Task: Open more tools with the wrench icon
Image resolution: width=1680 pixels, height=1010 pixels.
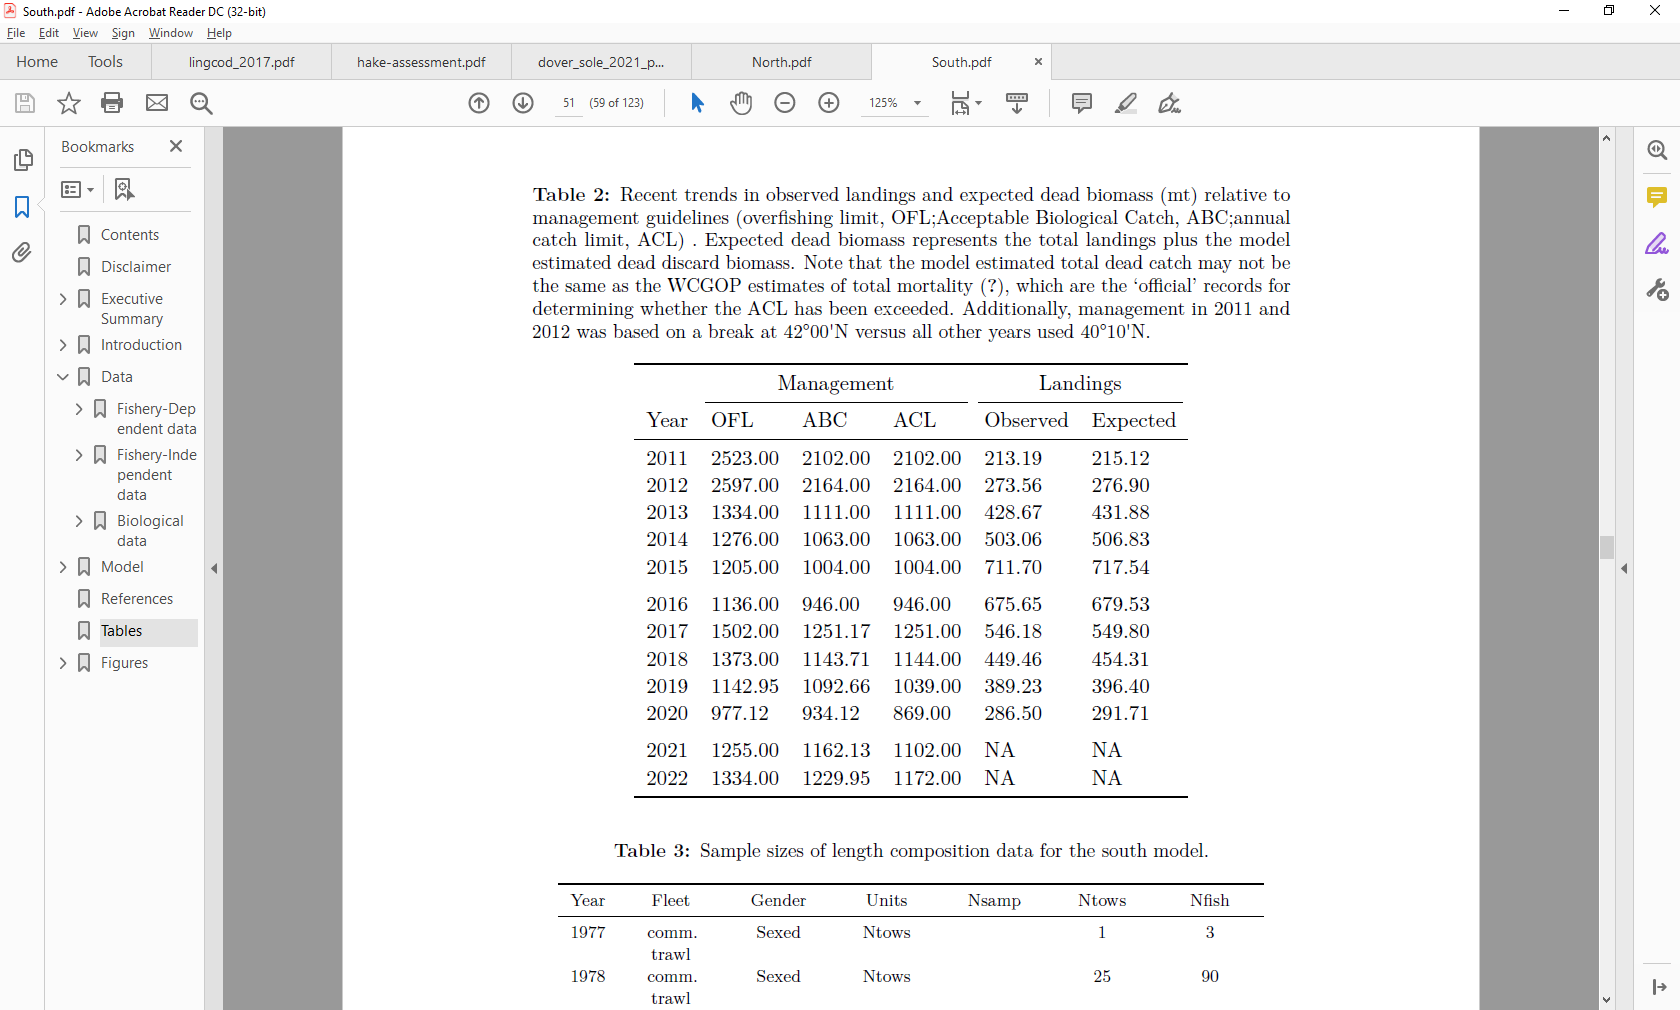Action: click(1657, 290)
